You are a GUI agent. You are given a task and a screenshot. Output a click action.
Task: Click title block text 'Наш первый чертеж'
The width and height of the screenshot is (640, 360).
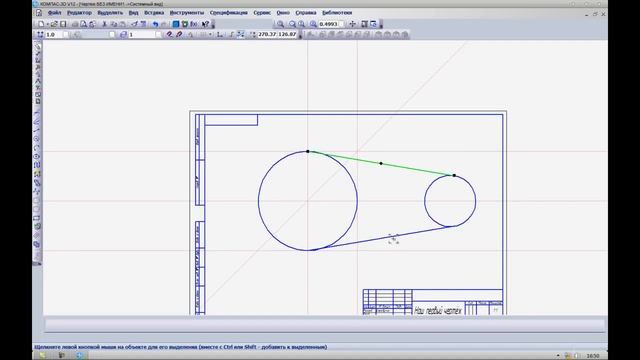pyautogui.click(x=438, y=311)
